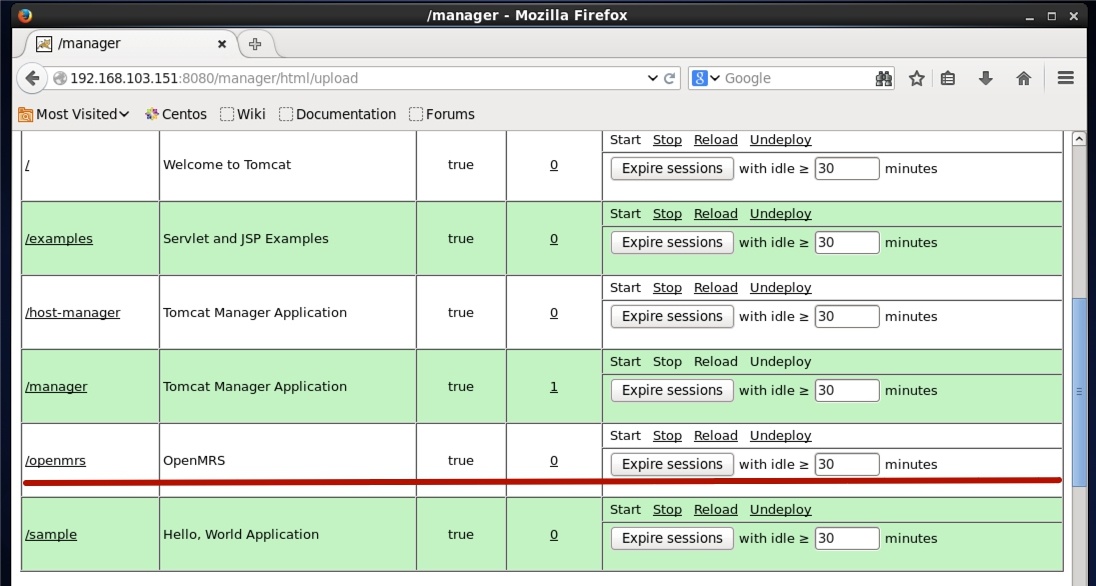1096x586 pixels.
Task: Edit idle minutes field for /openmrs
Action: pos(846,464)
